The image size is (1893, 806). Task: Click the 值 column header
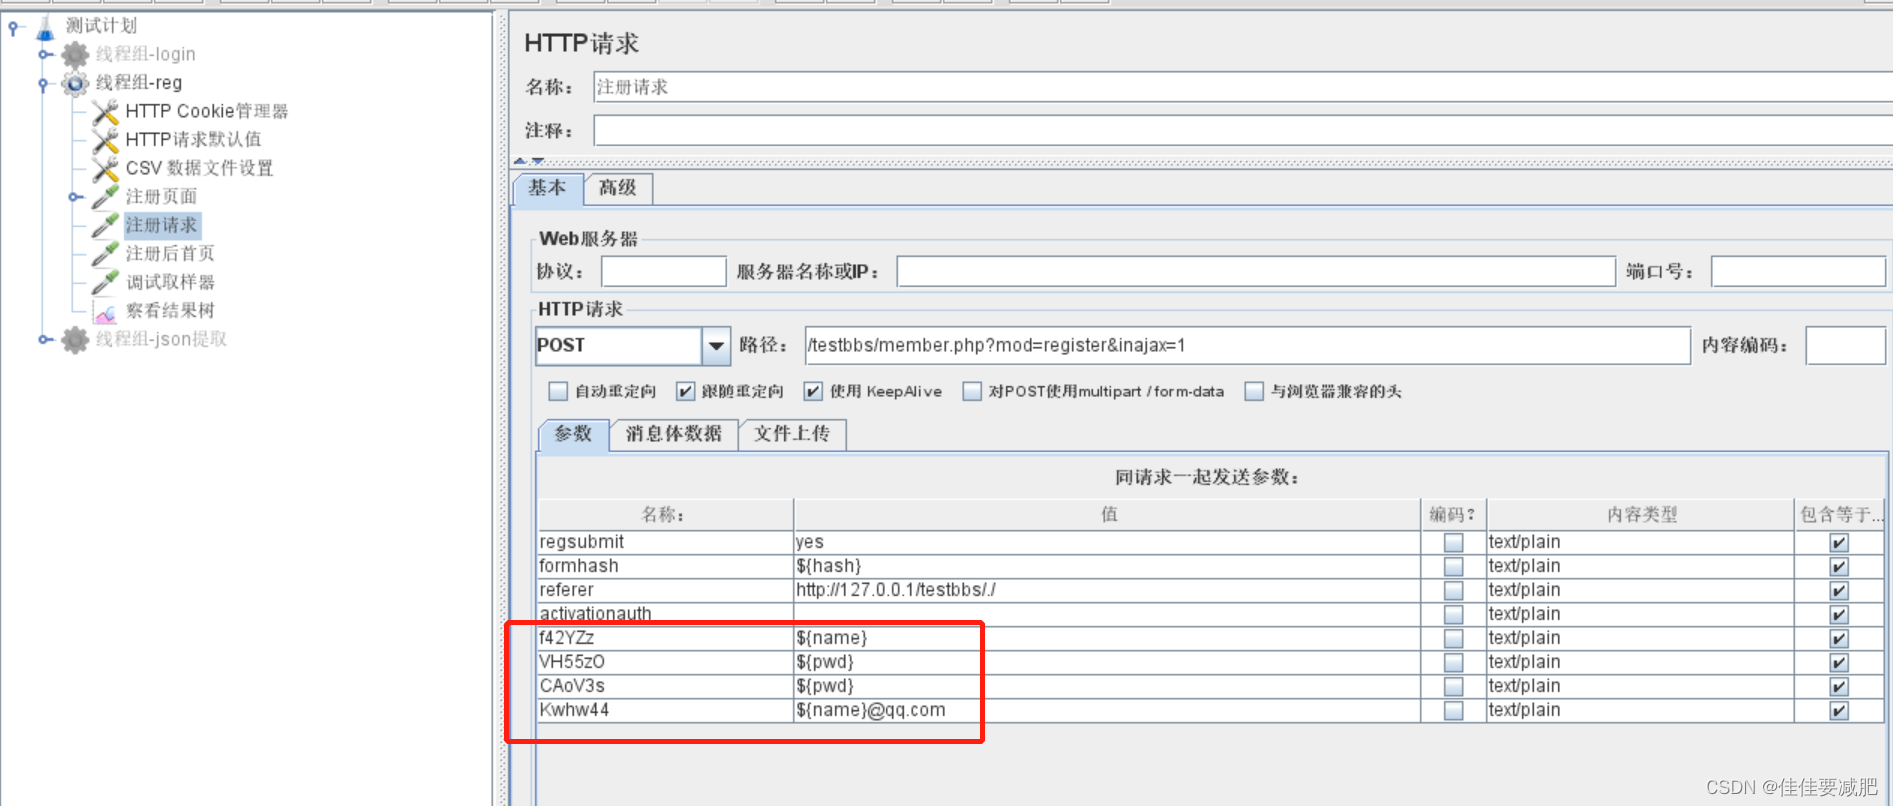click(1108, 515)
